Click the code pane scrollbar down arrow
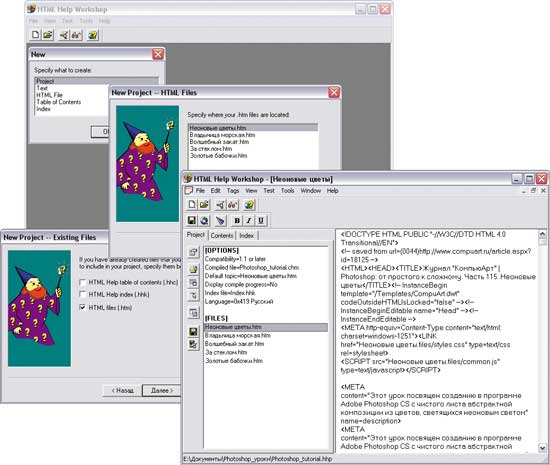Viewport: 550px width, 465px height. click(542, 448)
